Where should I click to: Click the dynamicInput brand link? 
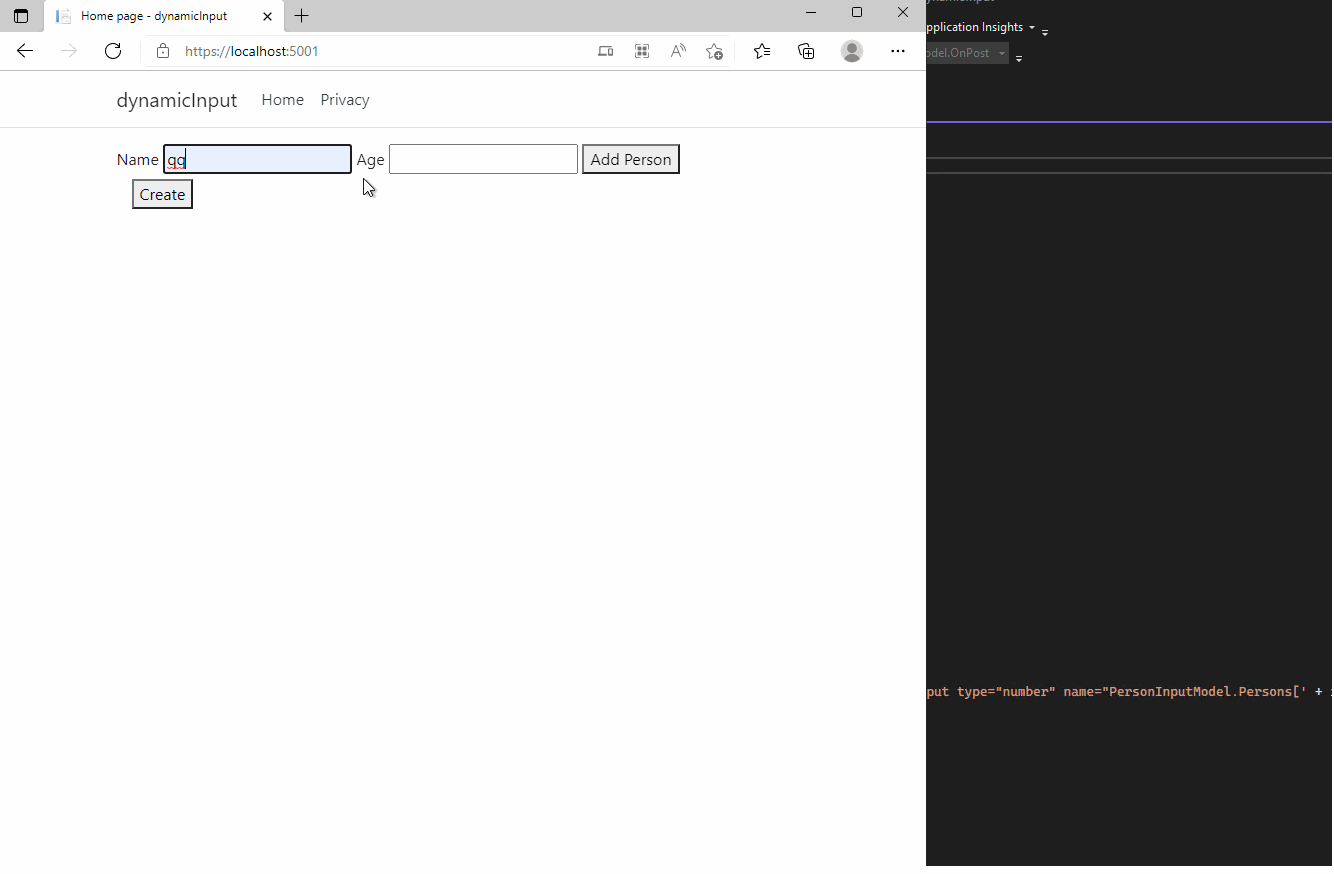(x=177, y=100)
